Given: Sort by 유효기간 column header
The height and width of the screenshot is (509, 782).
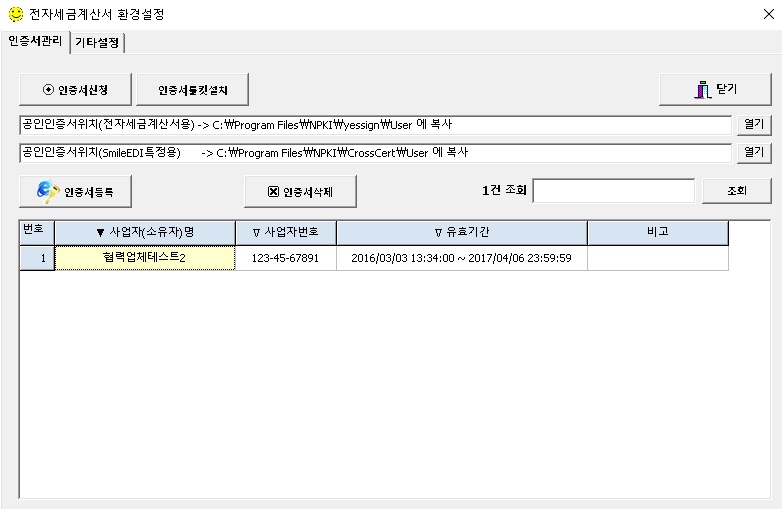Looking at the screenshot, I should tap(461, 232).
